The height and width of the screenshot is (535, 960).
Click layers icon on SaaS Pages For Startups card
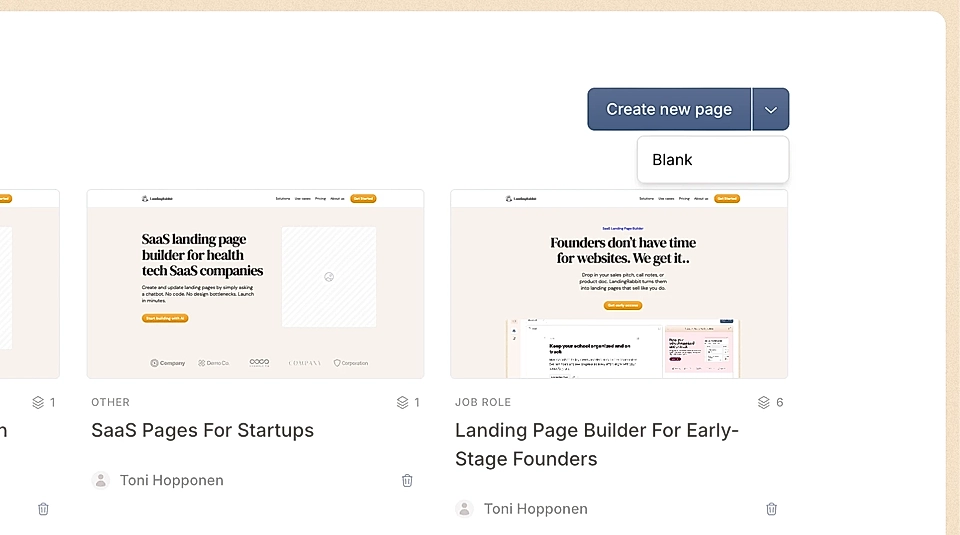click(402, 402)
